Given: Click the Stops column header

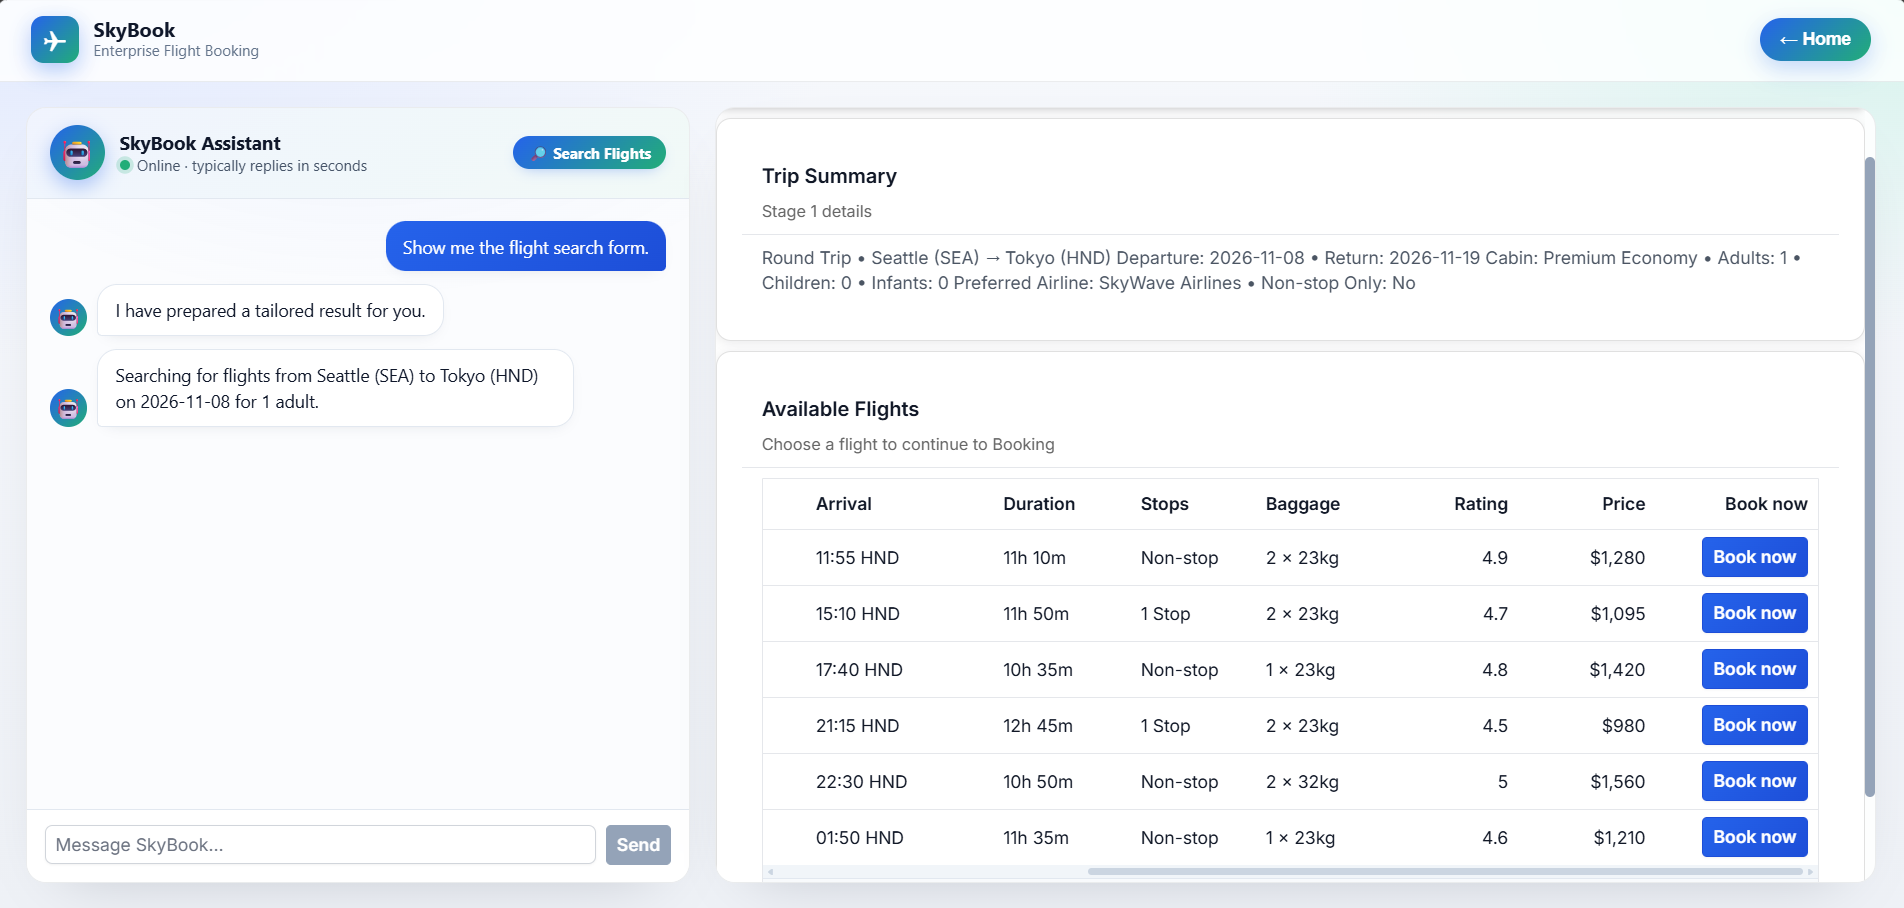Looking at the screenshot, I should (1164, 504).
